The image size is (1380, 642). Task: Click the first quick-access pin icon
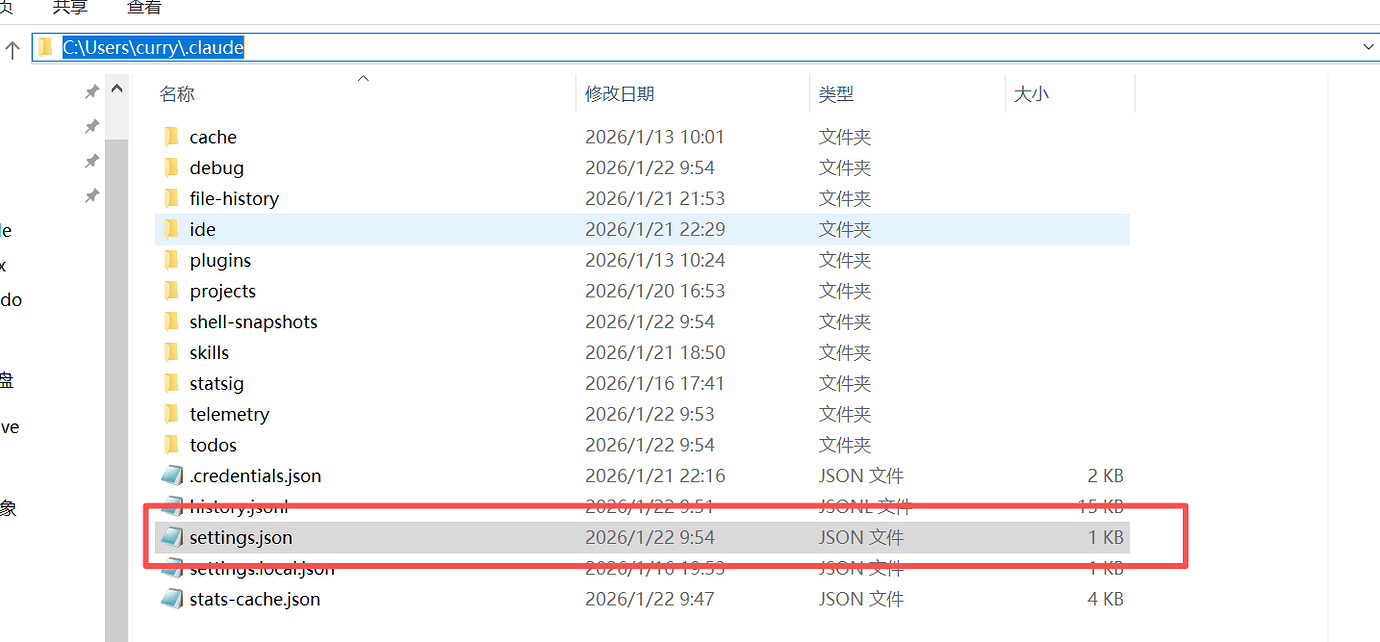91,92
